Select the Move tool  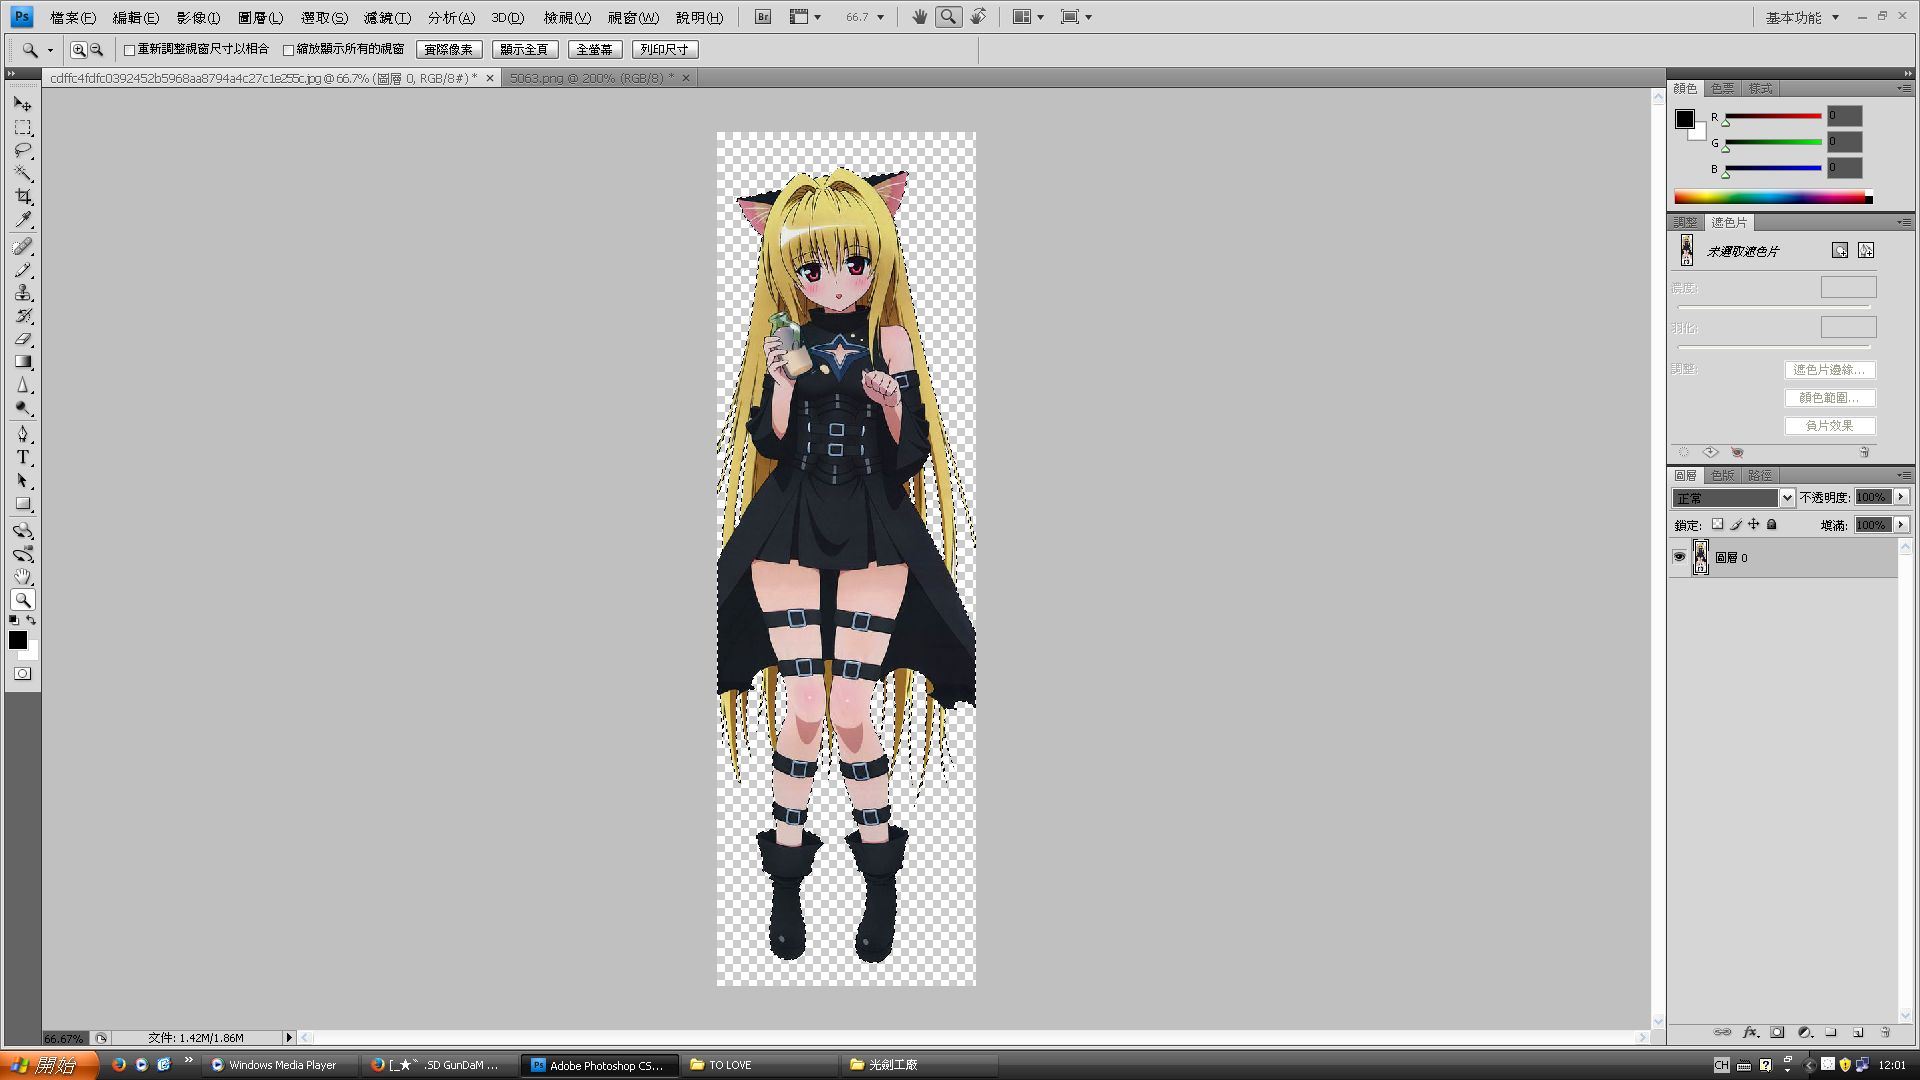22,104
